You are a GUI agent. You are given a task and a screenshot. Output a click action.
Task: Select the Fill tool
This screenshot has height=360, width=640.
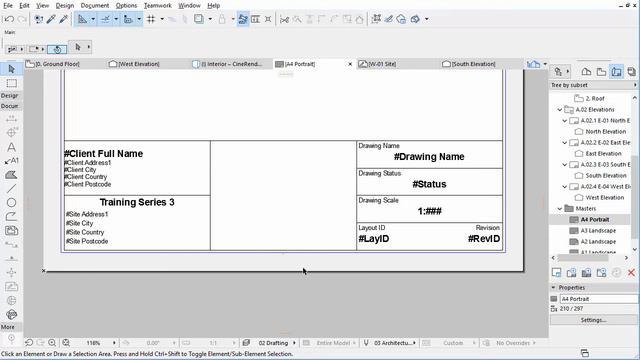[11, 175]
